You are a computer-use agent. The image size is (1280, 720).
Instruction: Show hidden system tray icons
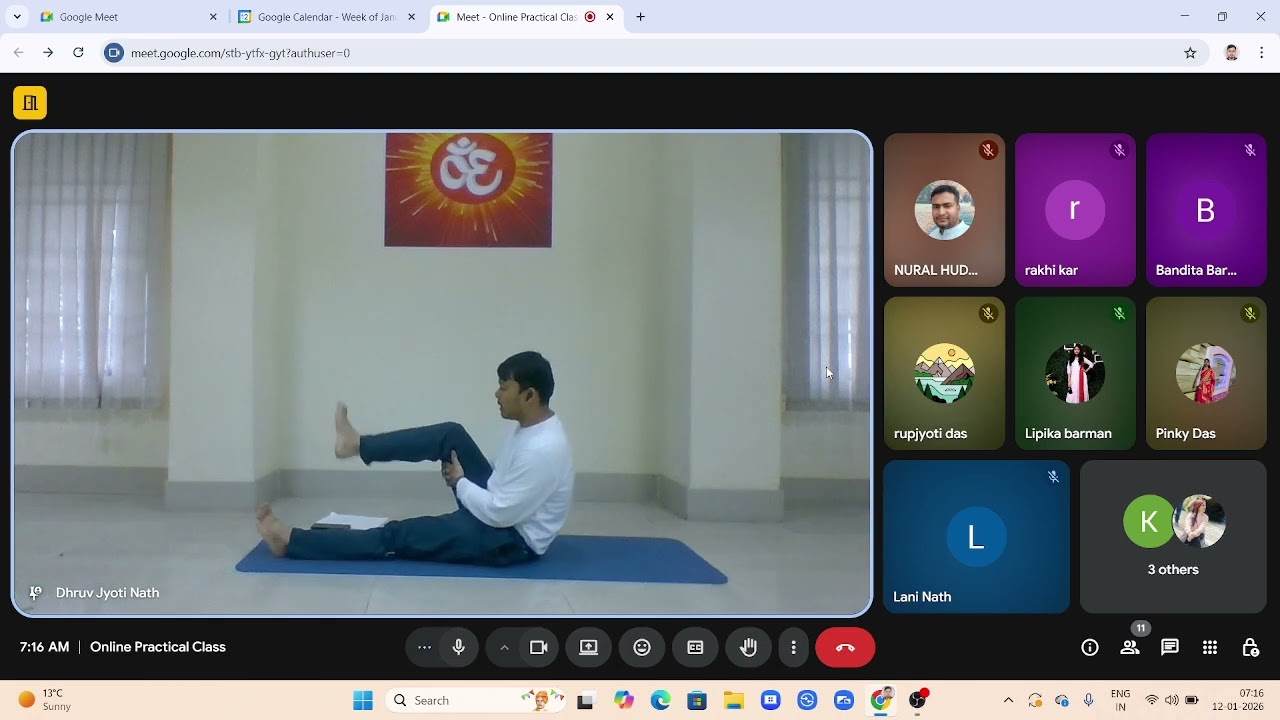click(1008, 700)
